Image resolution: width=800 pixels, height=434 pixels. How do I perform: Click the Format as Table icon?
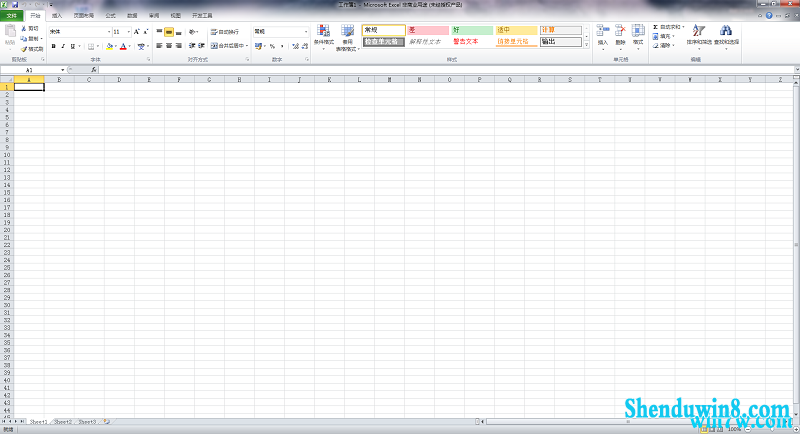coord(348,31)
